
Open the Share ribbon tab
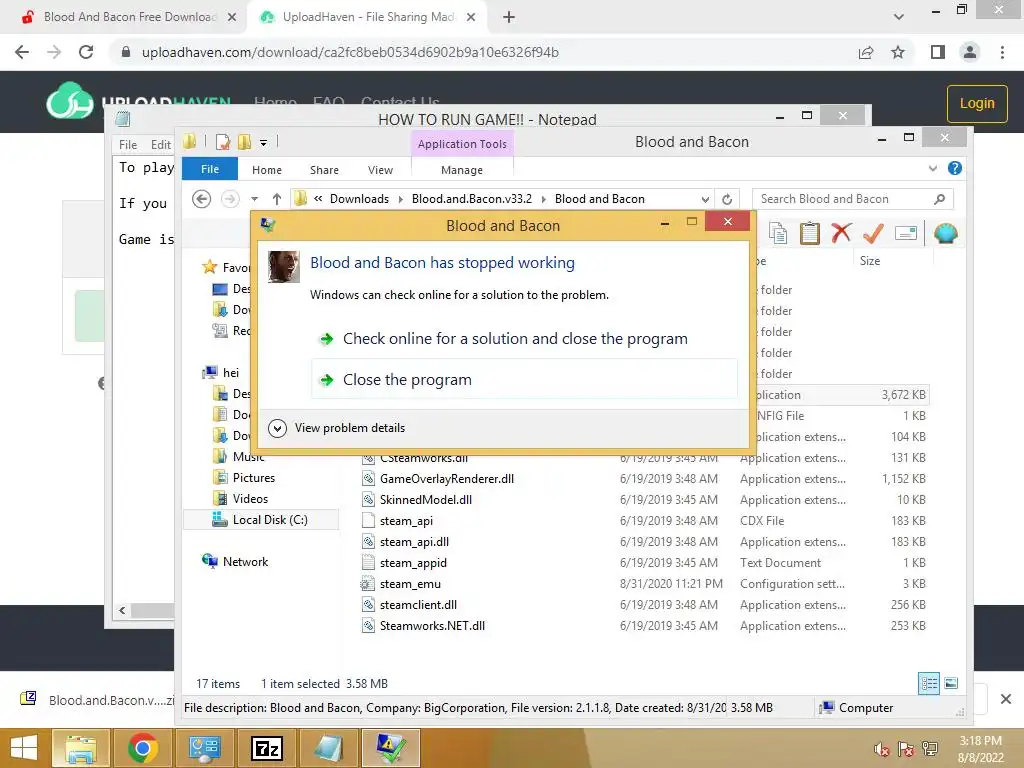tap(324, 170)
